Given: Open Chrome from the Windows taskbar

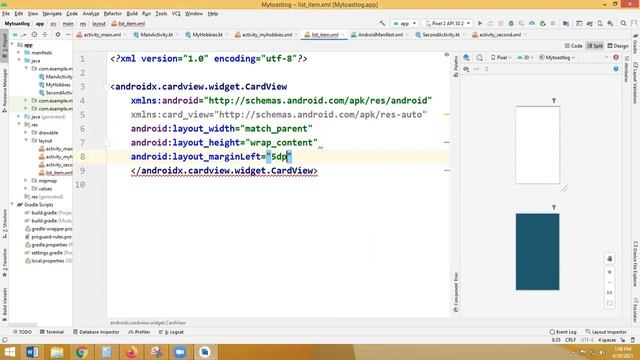Looking at the screenshot, I should pyautogui.click(x=82, y=352).
